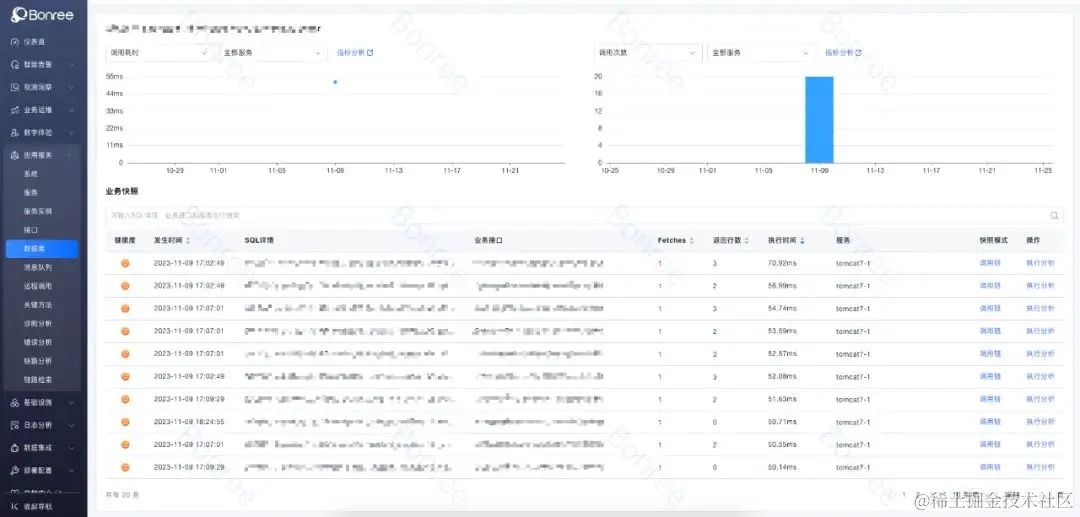Sort by 发生时间 using its sort arrows
The width and height of the screenshot is (1080, 517).
tap(188, 241)
